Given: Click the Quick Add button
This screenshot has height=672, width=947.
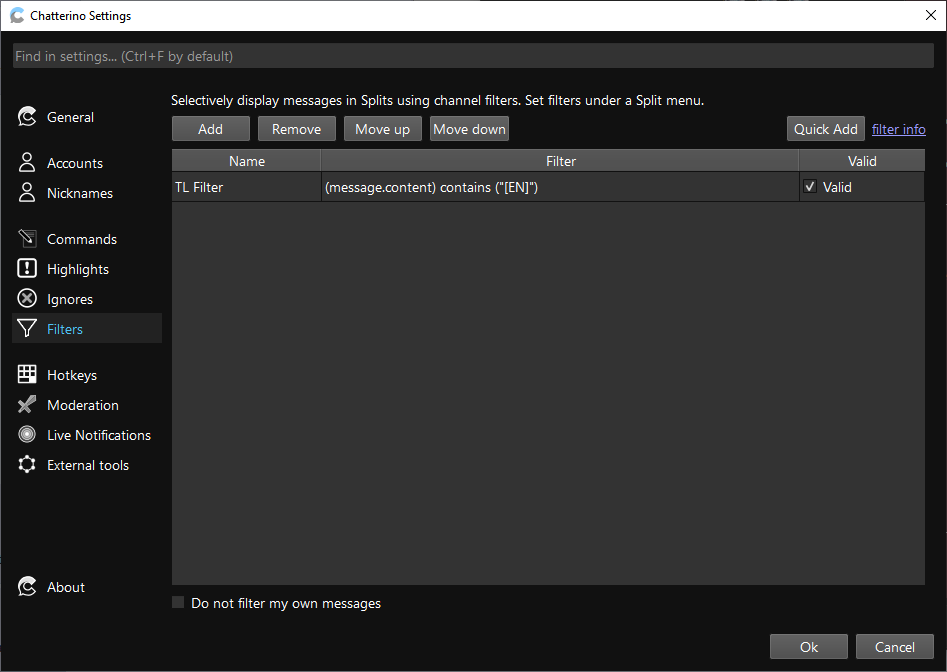Looking at the screenshot, I should (826, 129).
